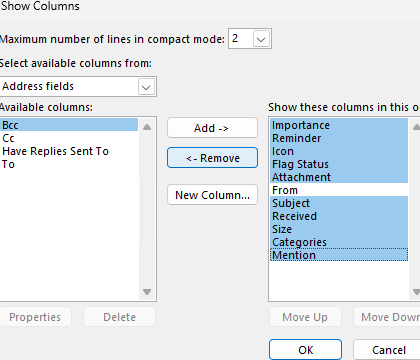Confirm with the OK button

tap(305, 349)
